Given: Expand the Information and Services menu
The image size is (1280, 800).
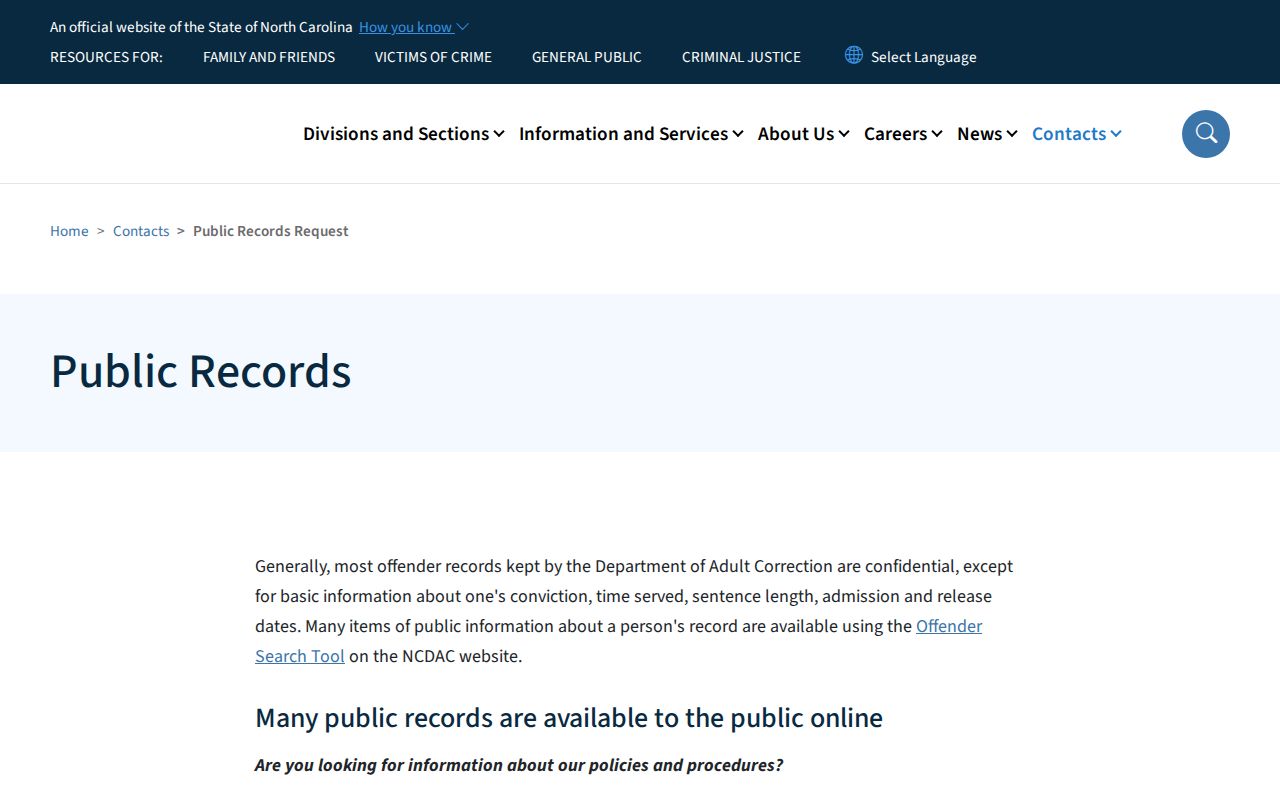Looking at the screenshot, I should 631,134.
